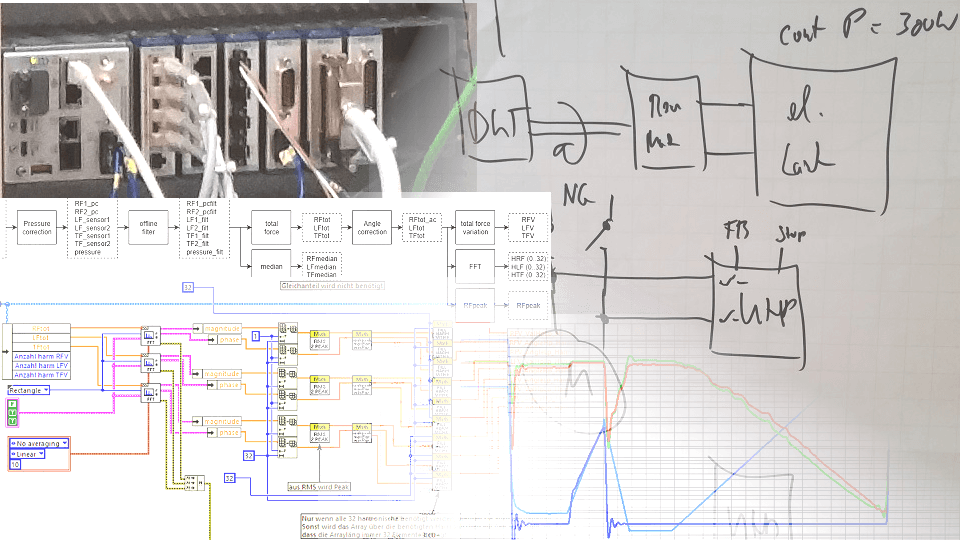Select the RFtot_ac signal label
960x540 pixels.
click(x=422, y=219)
